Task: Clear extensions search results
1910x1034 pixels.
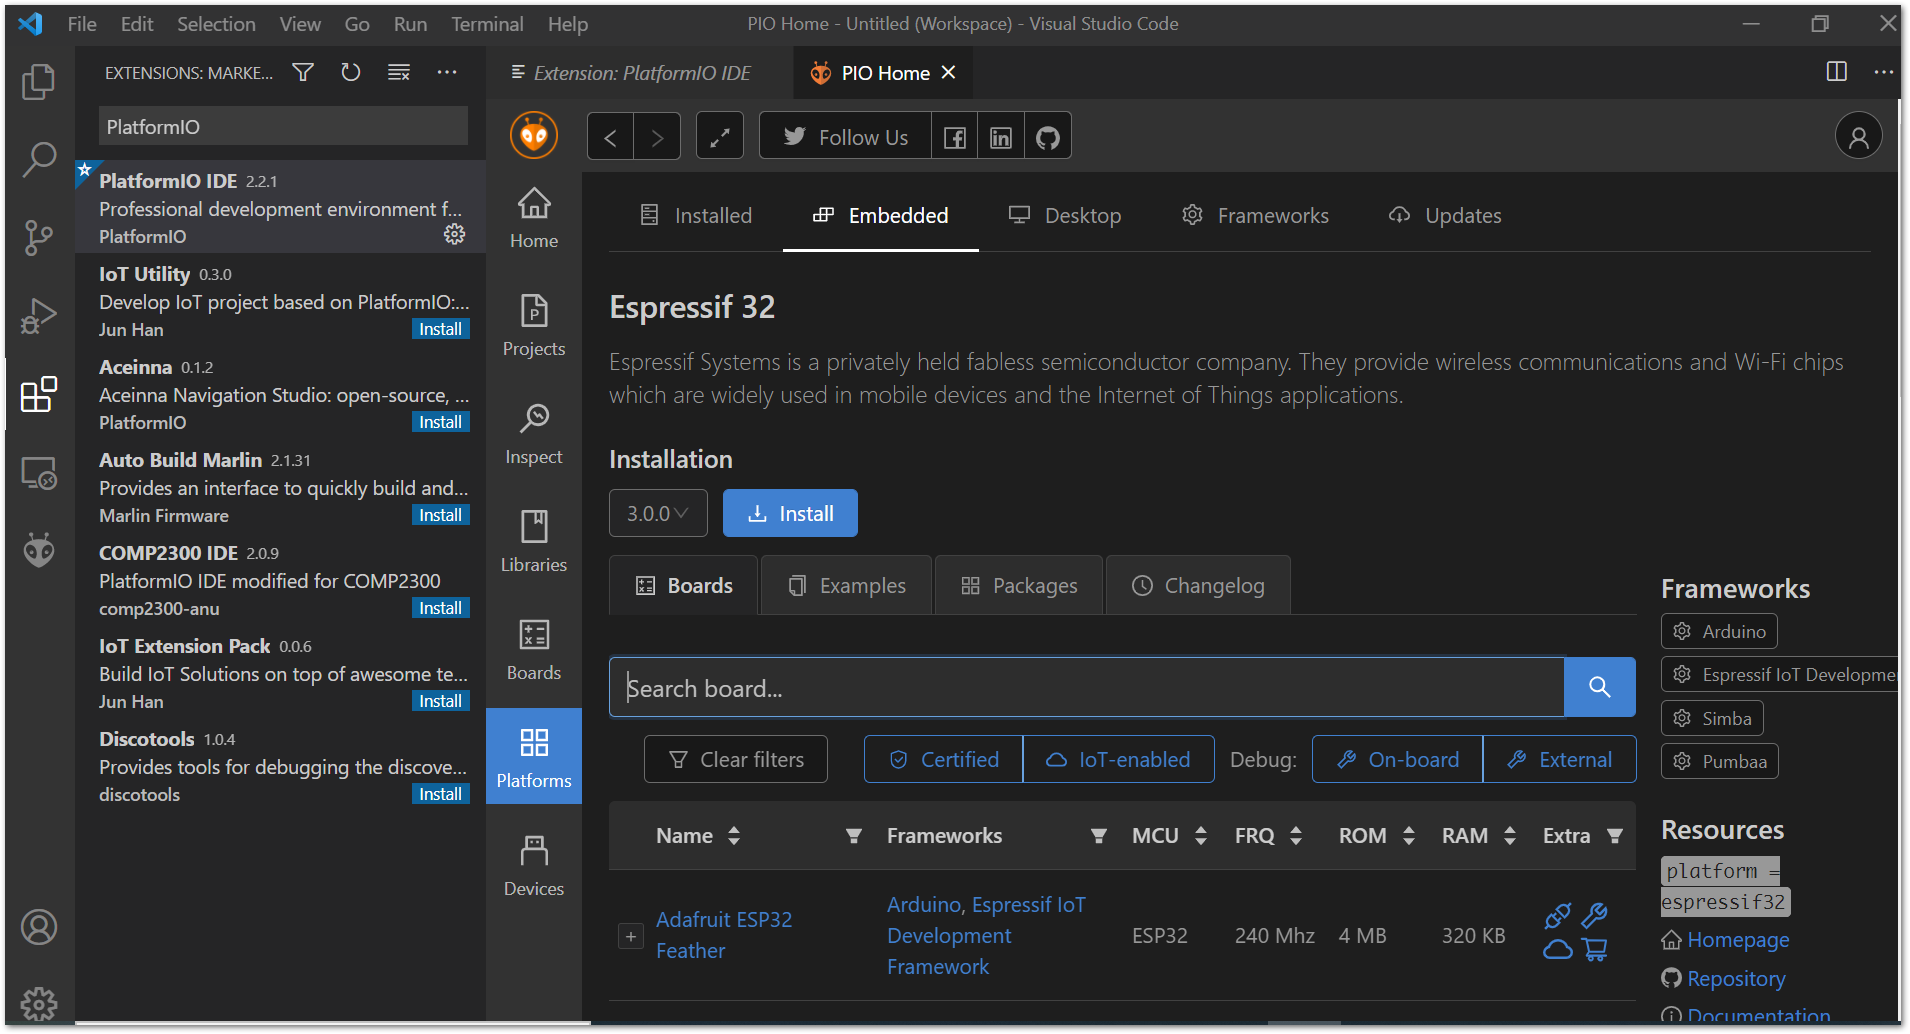Action: [399, 72]
